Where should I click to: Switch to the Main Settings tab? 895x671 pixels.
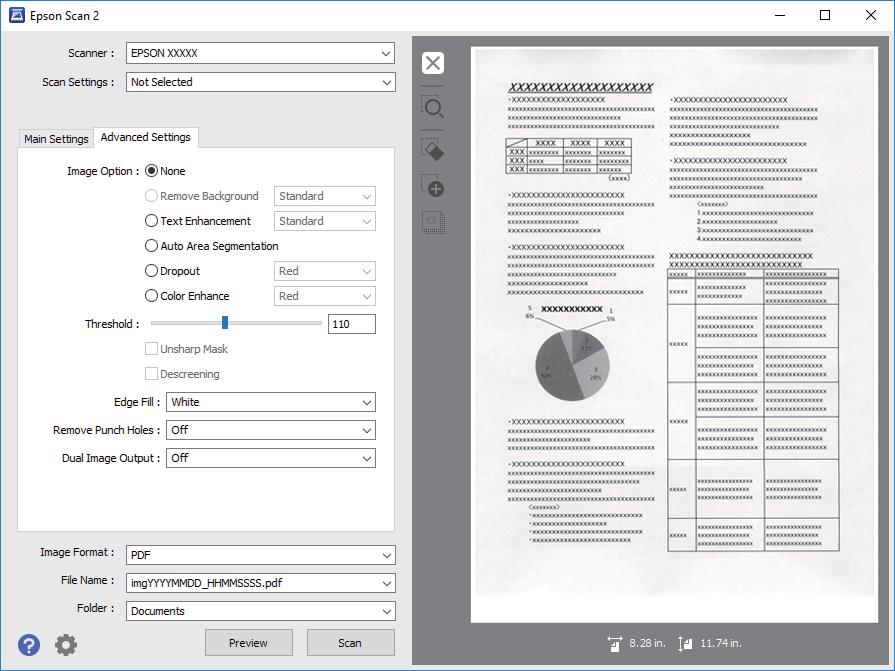(56, 139)
